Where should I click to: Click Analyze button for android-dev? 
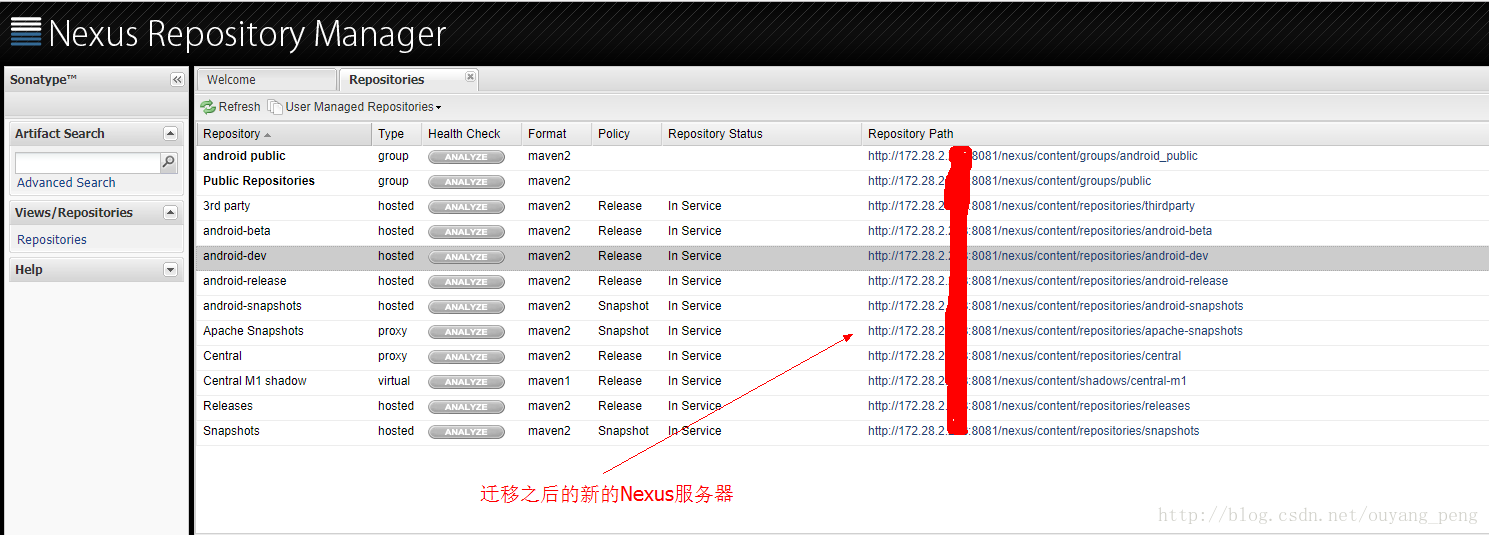tap(466, 257)
